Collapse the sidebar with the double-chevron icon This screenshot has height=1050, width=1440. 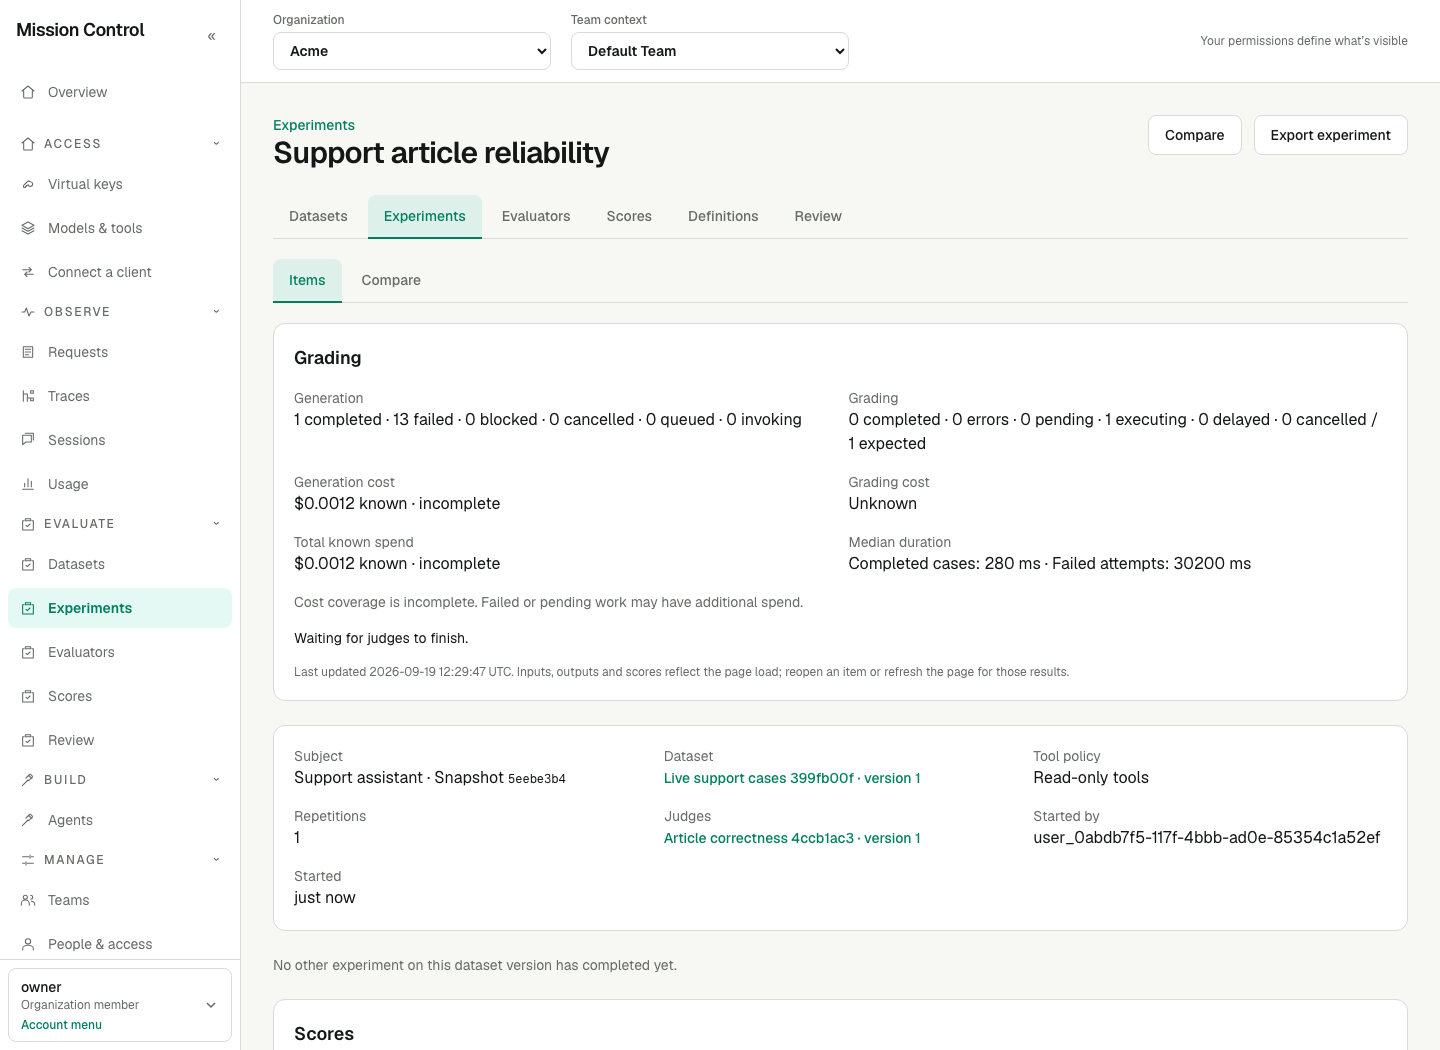click(211, 36)
